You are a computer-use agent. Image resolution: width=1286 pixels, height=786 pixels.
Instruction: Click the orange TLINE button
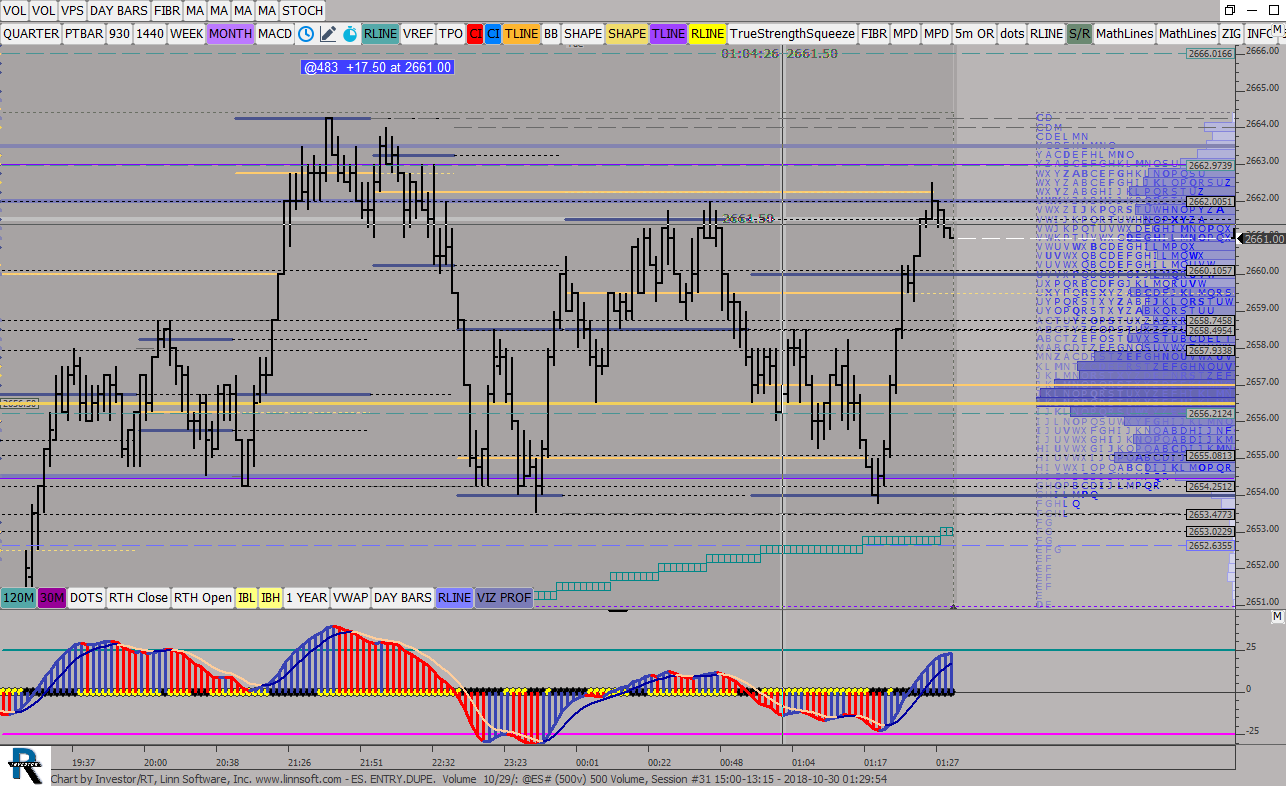[521, 33]
